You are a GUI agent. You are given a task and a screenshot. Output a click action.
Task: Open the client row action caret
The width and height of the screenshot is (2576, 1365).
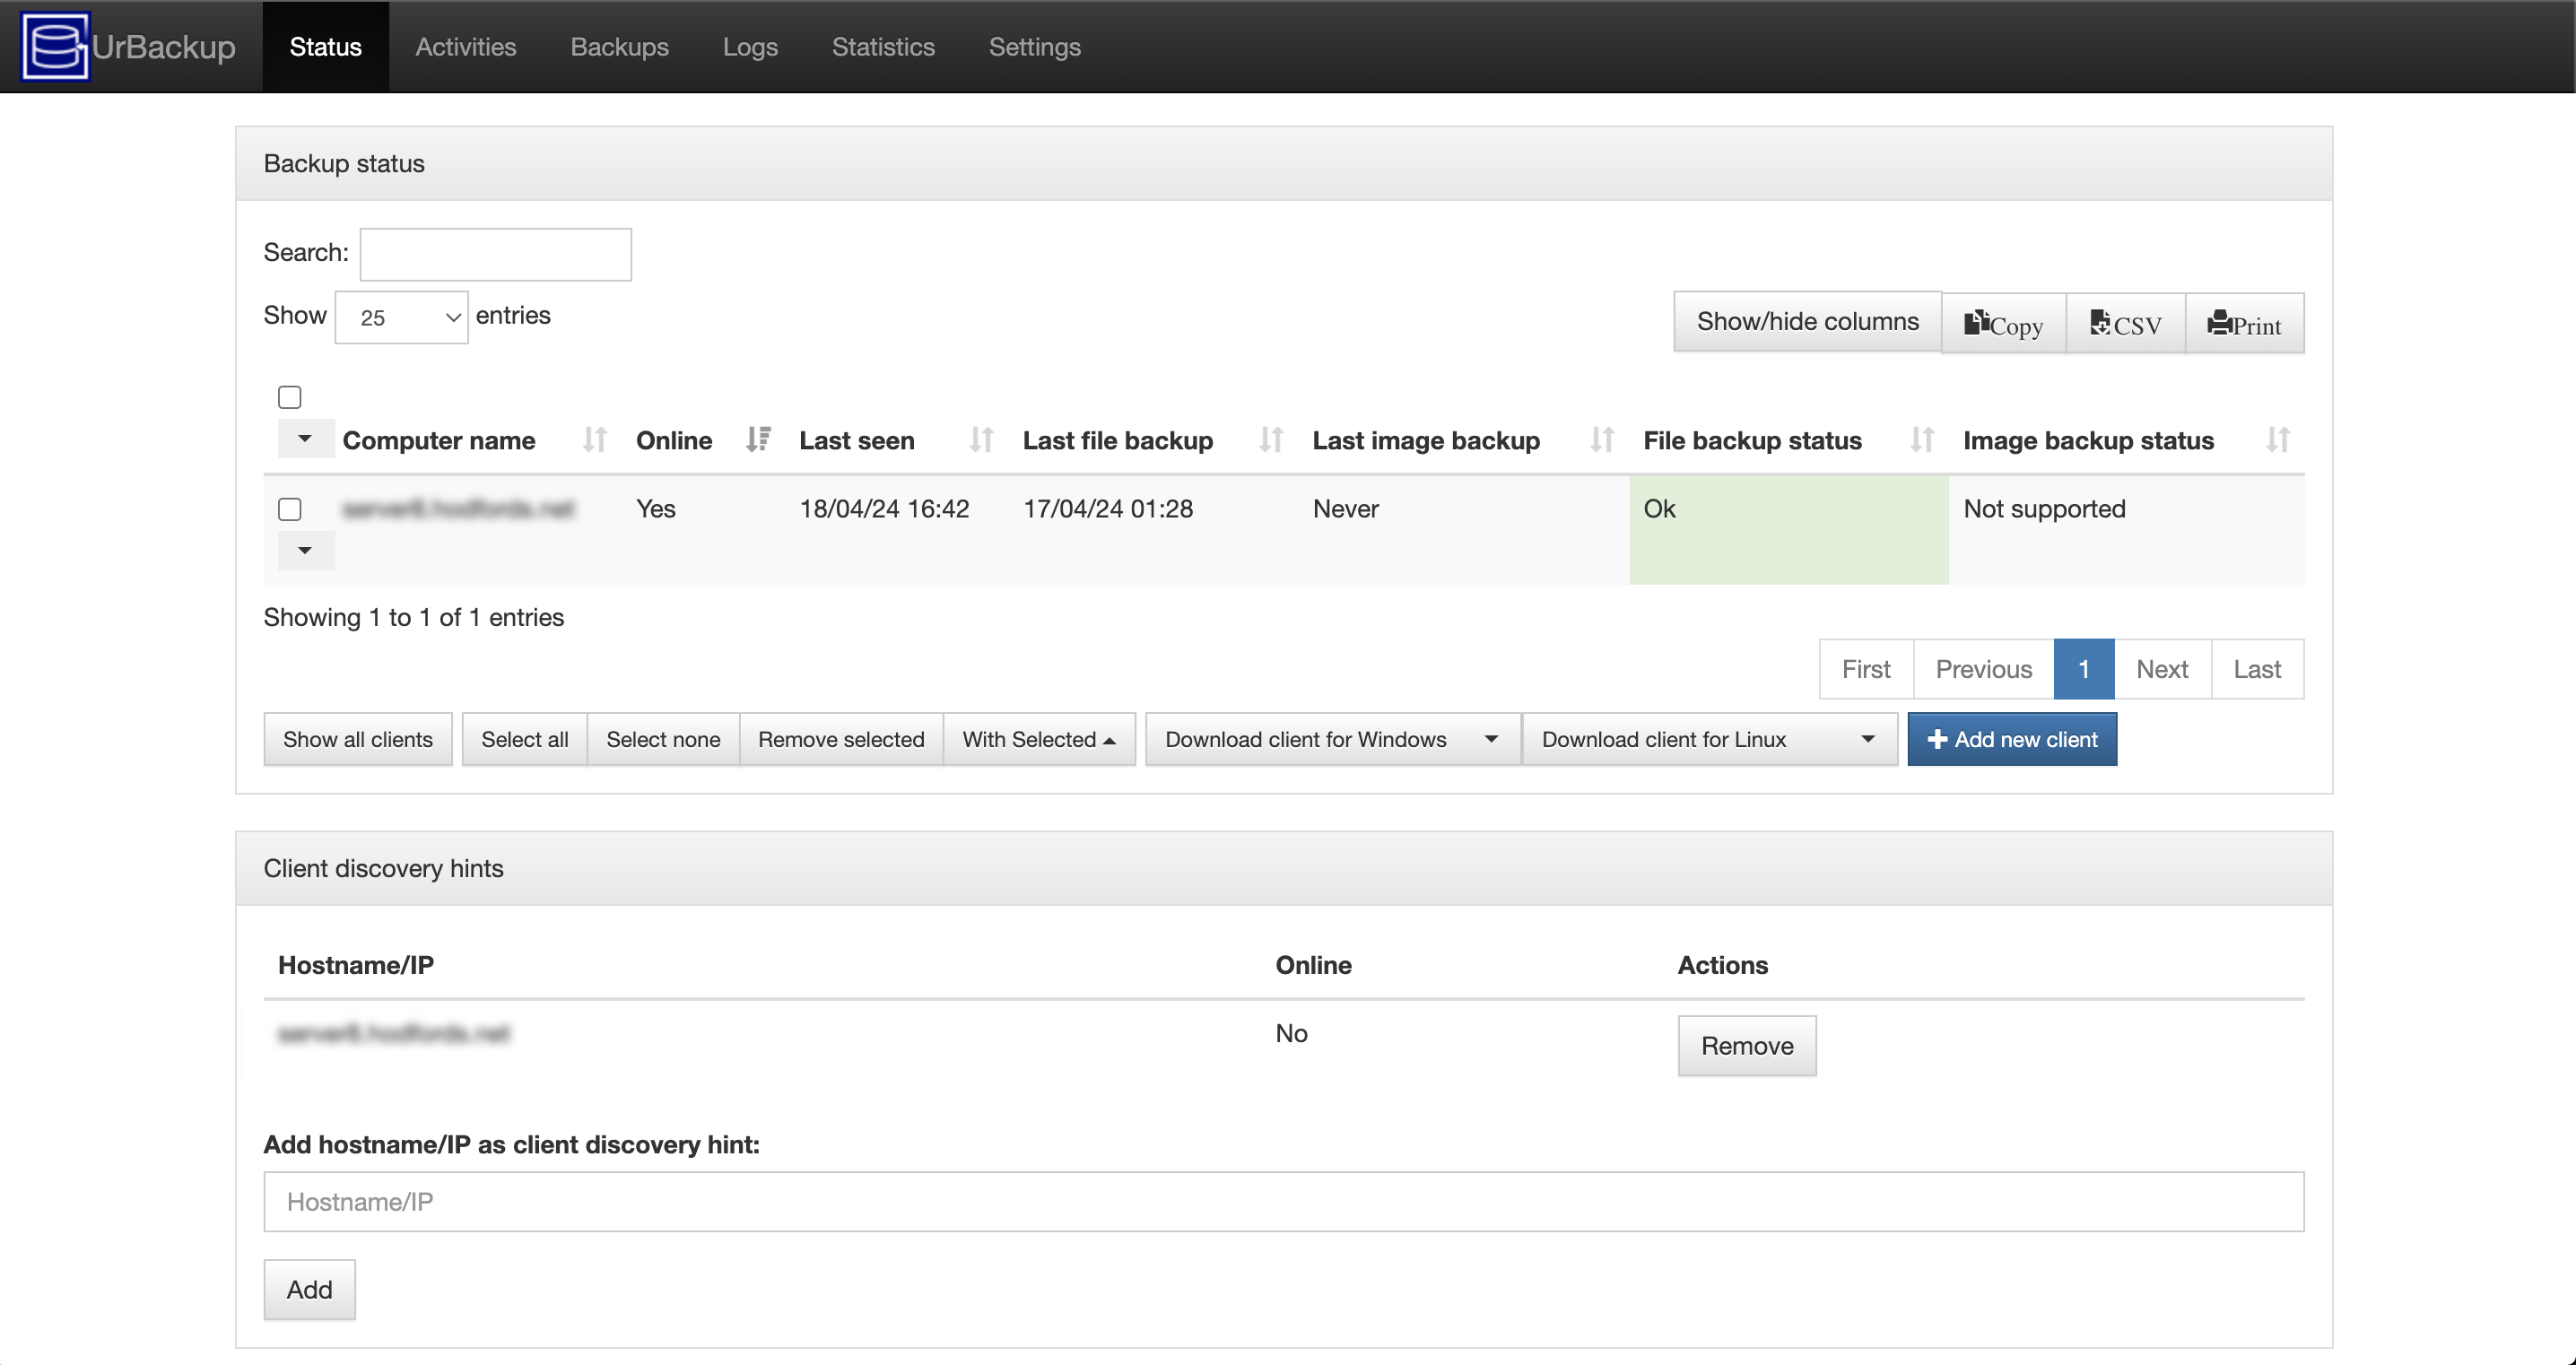point(305,550)
